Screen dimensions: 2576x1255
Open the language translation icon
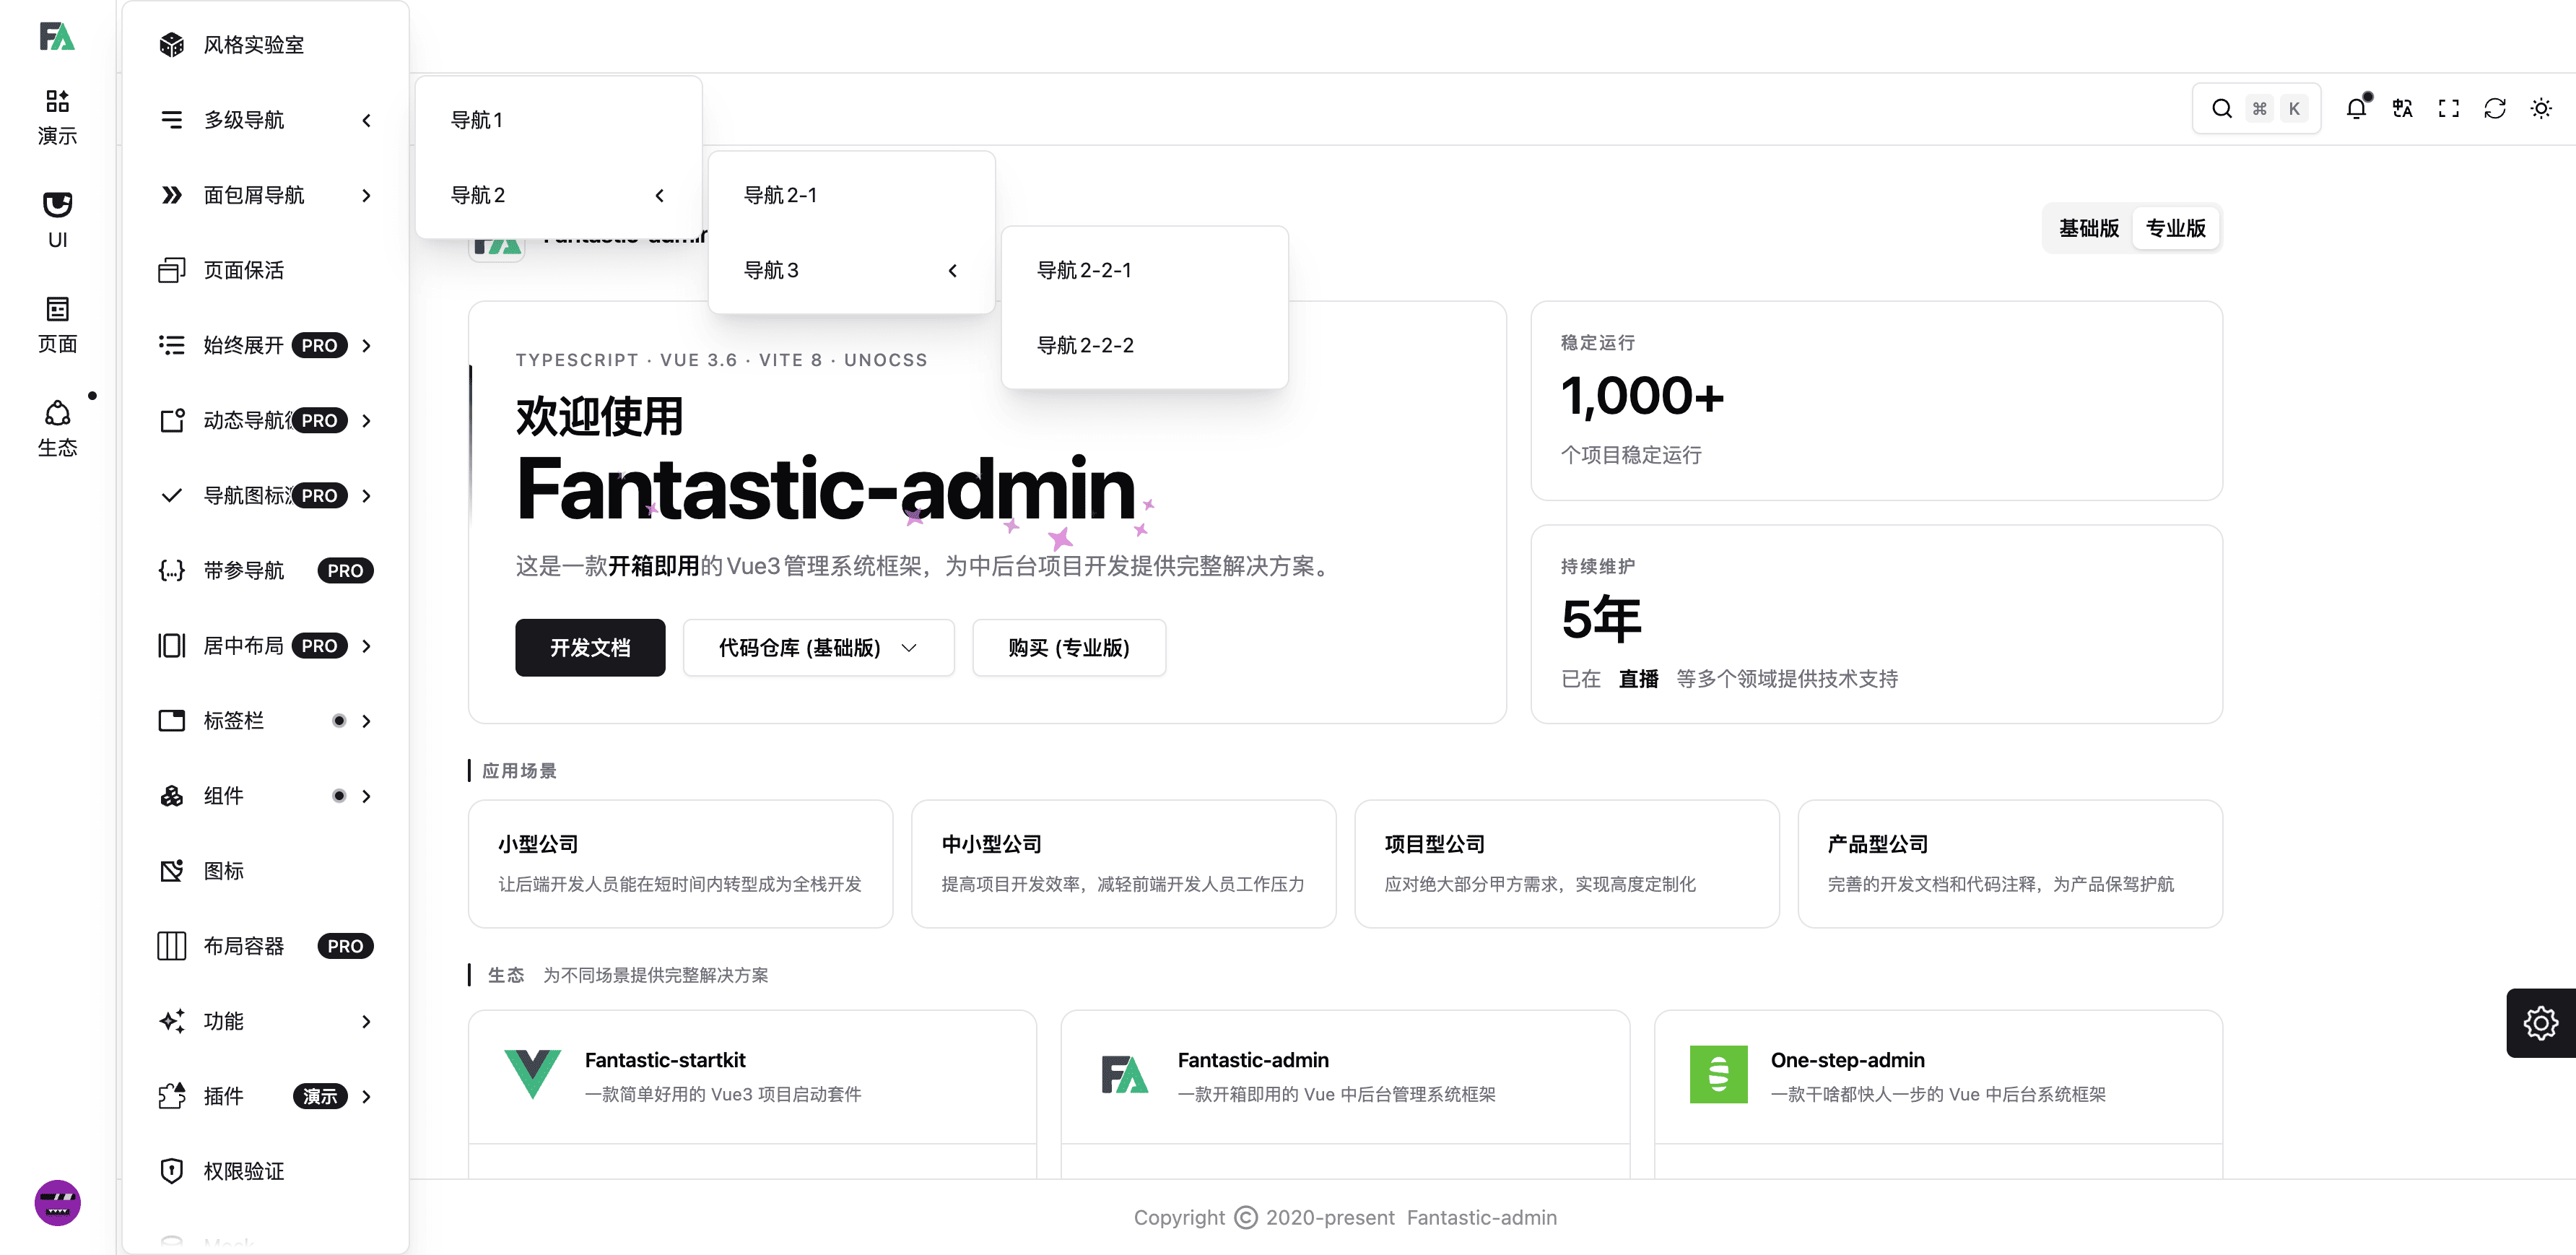pos(2402,109)
